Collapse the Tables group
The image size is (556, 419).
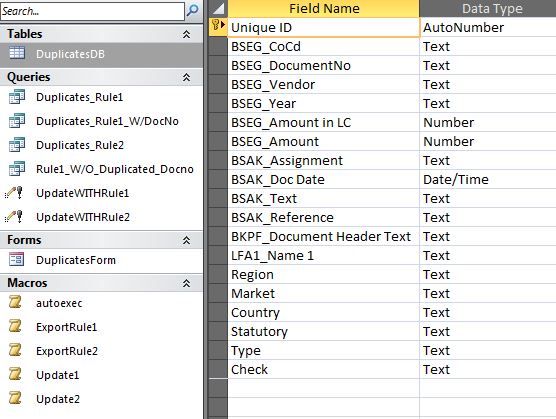187,34
